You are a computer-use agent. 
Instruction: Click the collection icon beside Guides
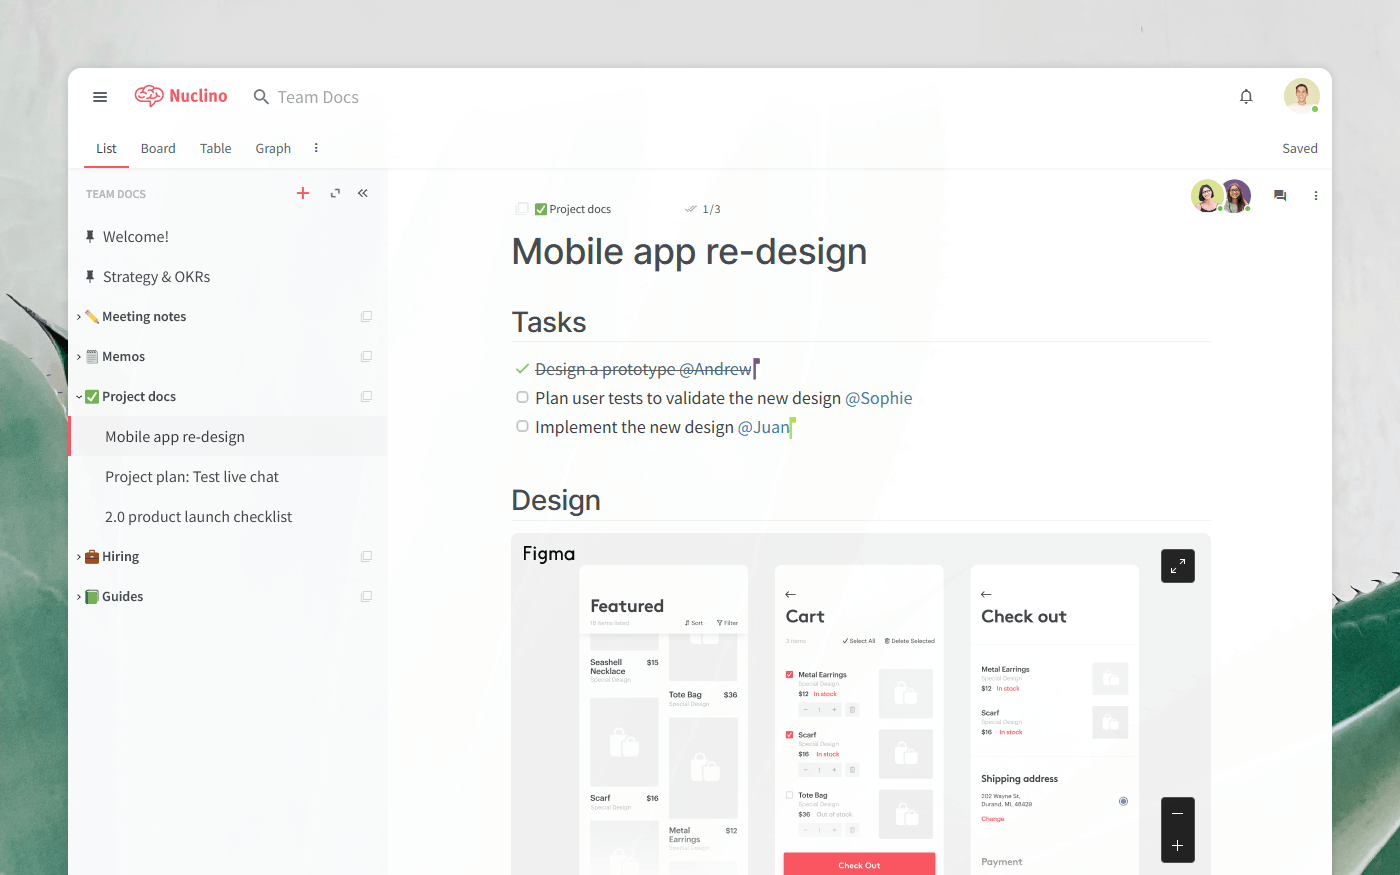tap(366, 597)
